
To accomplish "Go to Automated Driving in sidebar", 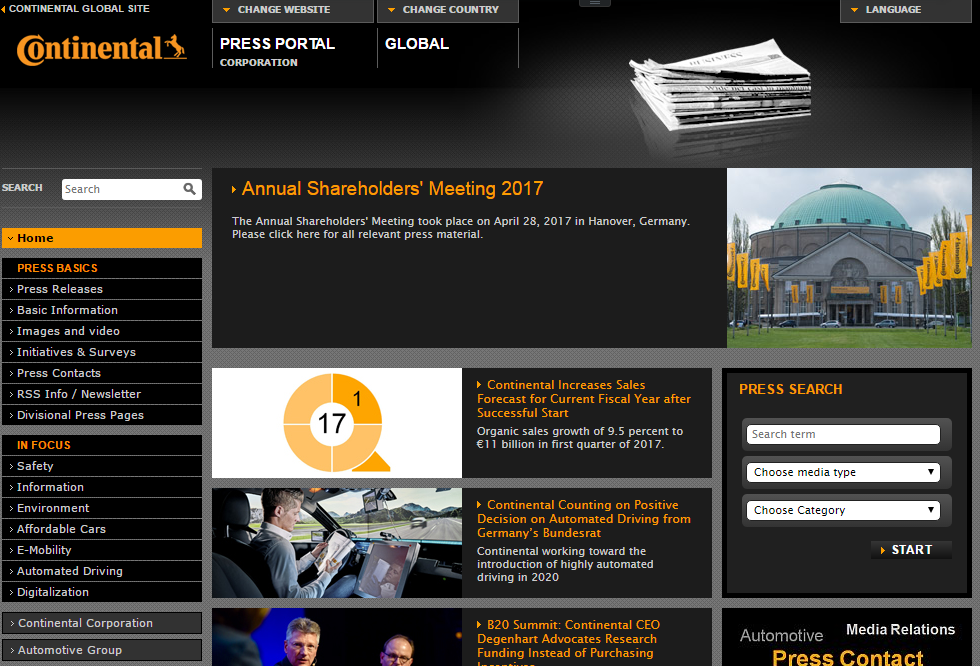I will [x=70, y=571].
